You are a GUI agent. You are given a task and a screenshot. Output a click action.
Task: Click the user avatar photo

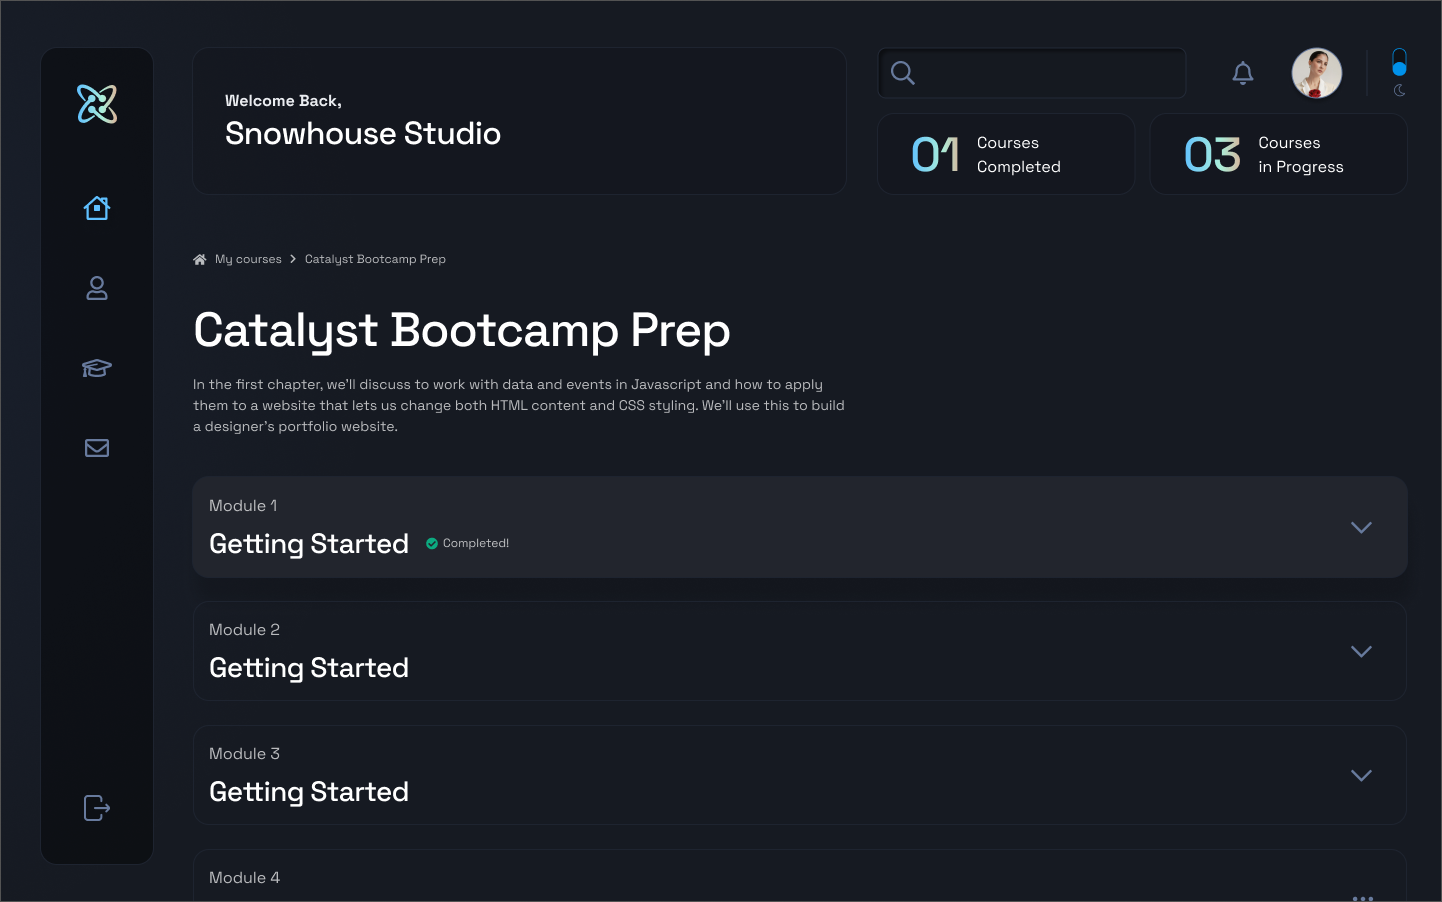(1316, 73)
